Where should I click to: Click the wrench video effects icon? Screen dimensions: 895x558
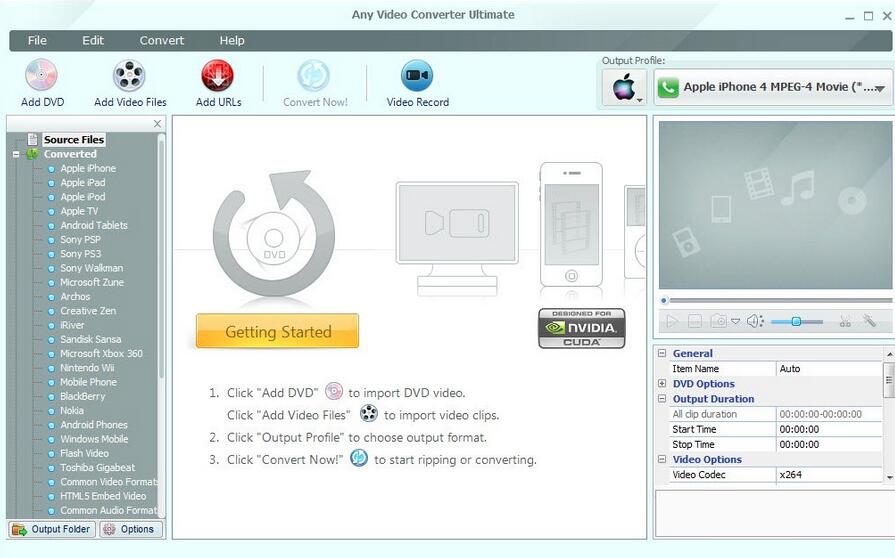pyautogui.click(x=869, y=321)
